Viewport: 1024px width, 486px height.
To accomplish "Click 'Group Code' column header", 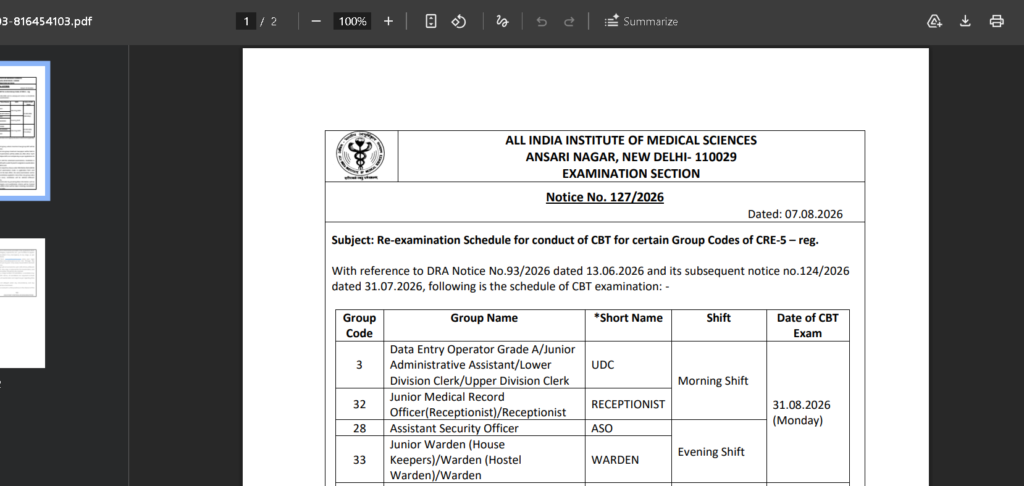I will (x=359, y=325).
